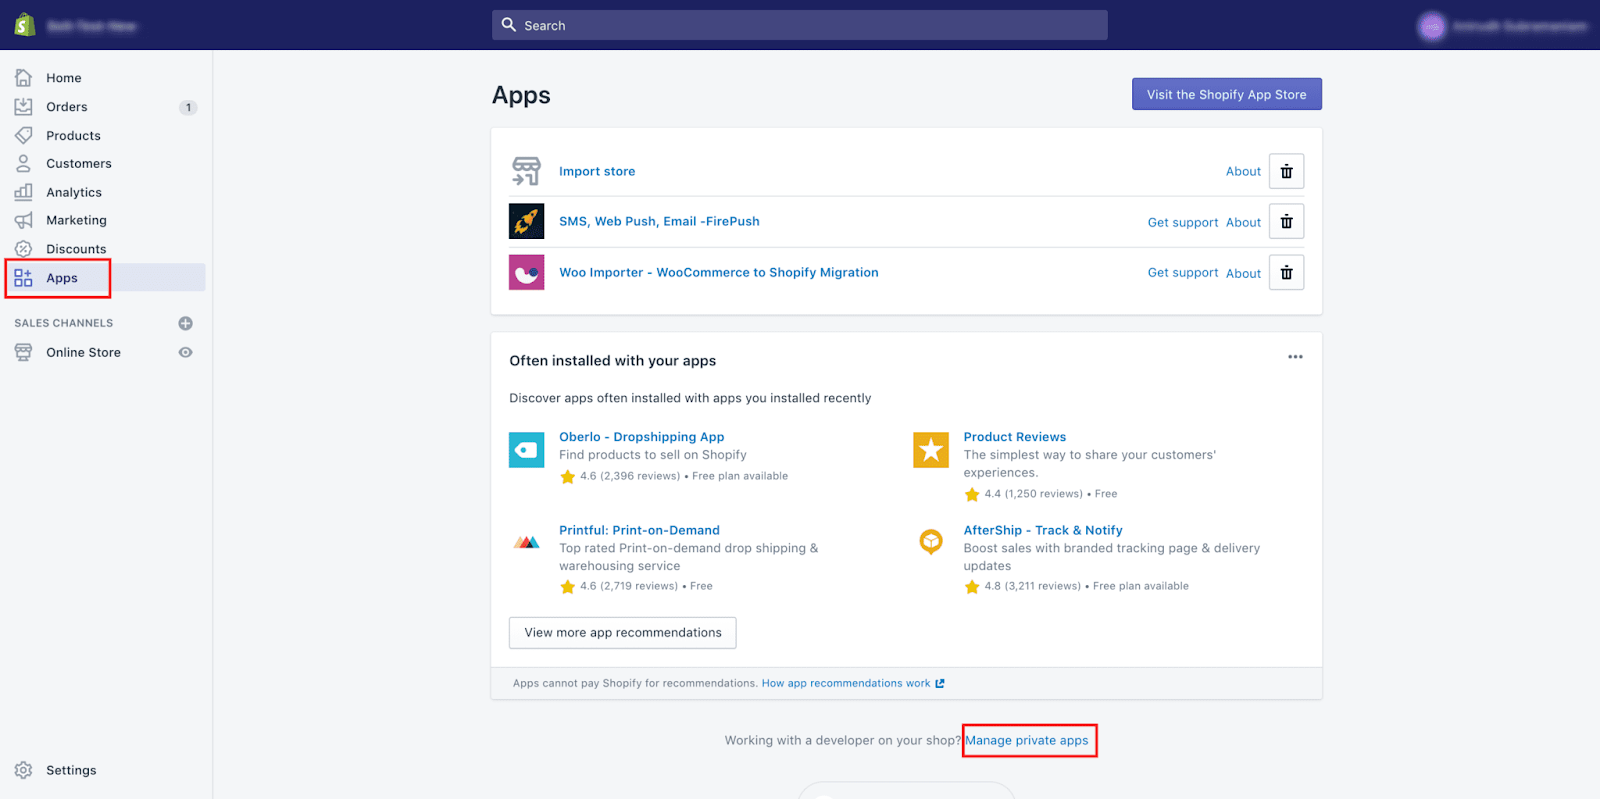Click the Customers person icon
The image size is (1600, 799).
coord(23,163)
